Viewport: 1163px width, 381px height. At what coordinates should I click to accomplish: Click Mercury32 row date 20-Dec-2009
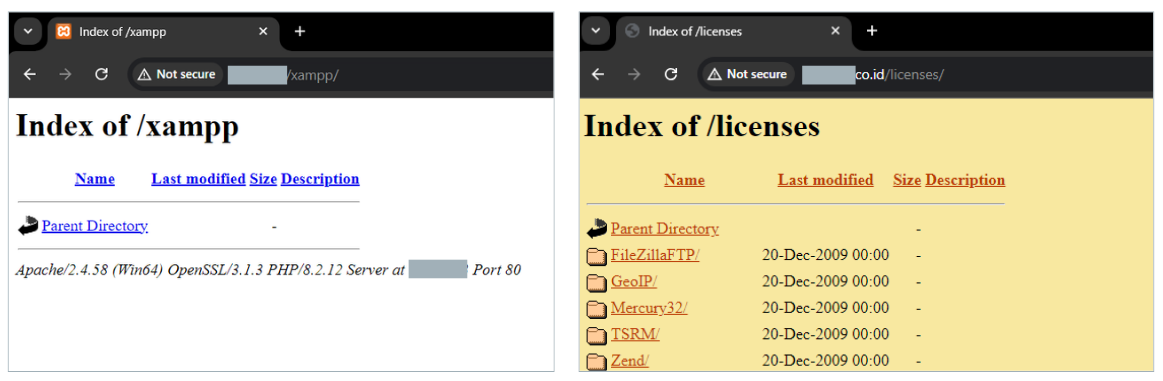click(x=826, y=308)
